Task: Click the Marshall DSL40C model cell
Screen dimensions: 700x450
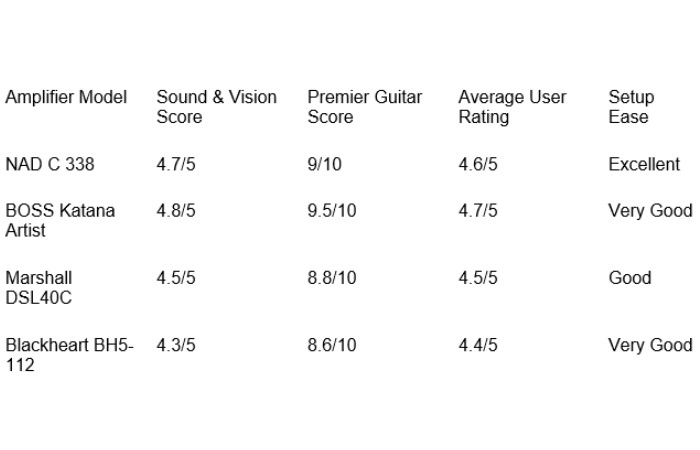Action: [x=39, y=287]
